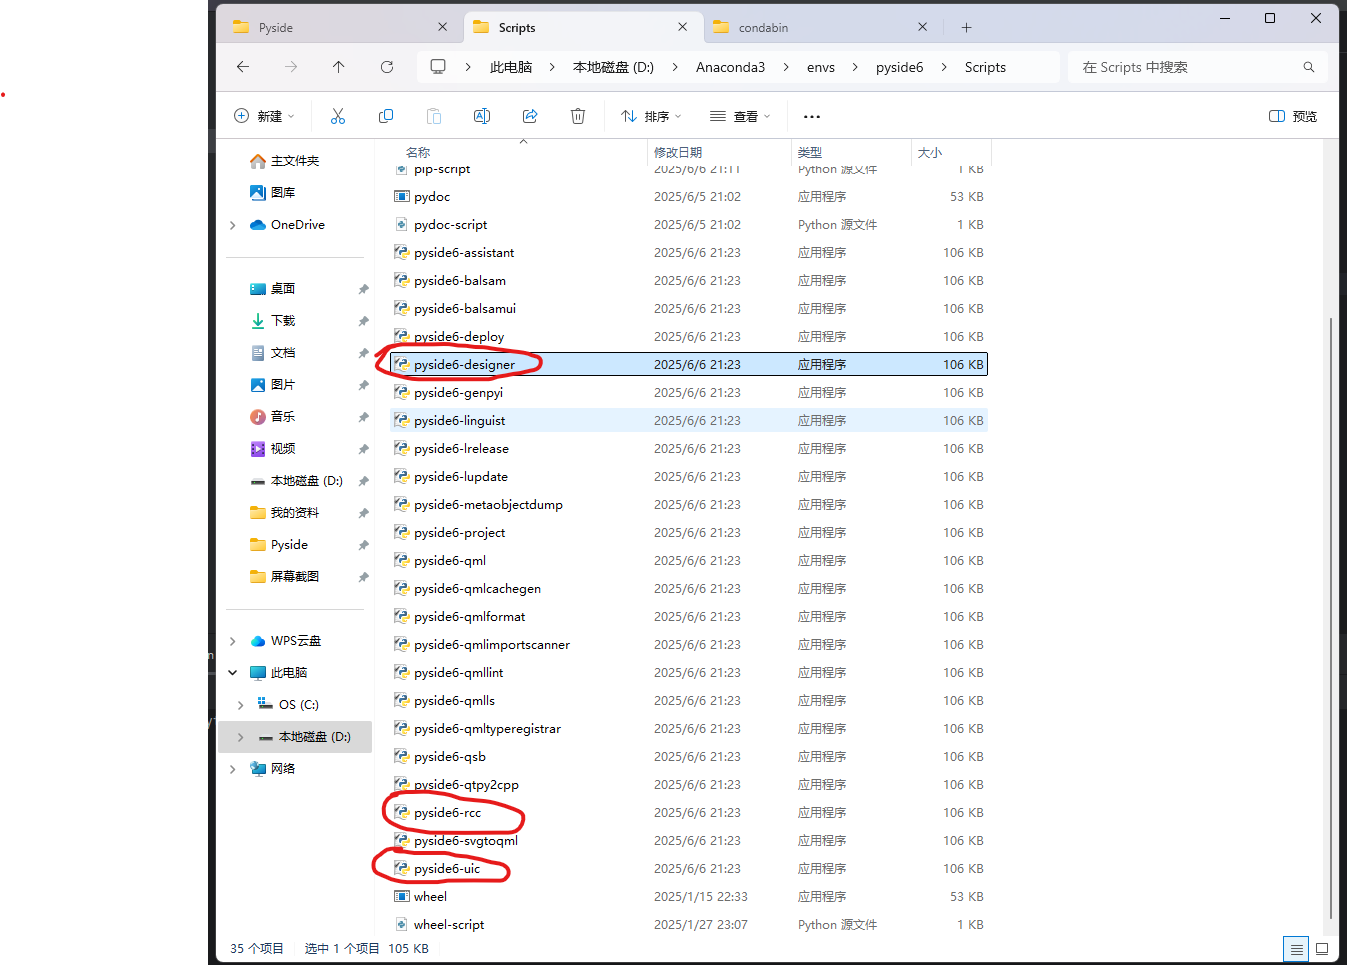The height and width of the screenshot is (965, 1347).
Task: Open 主文件夹 in sidebar
Action: coord(295,161)
